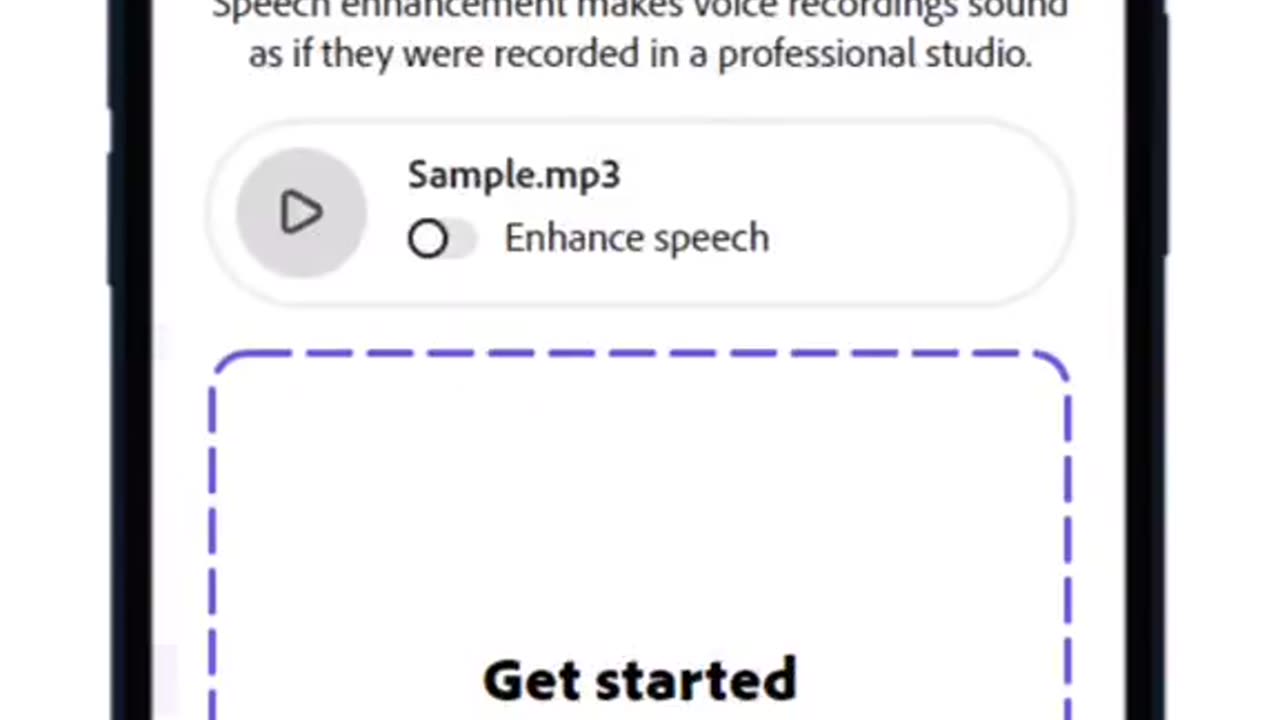Click the empty space above Get started
The image size is (1280, 720).
[x=640, y=500]
